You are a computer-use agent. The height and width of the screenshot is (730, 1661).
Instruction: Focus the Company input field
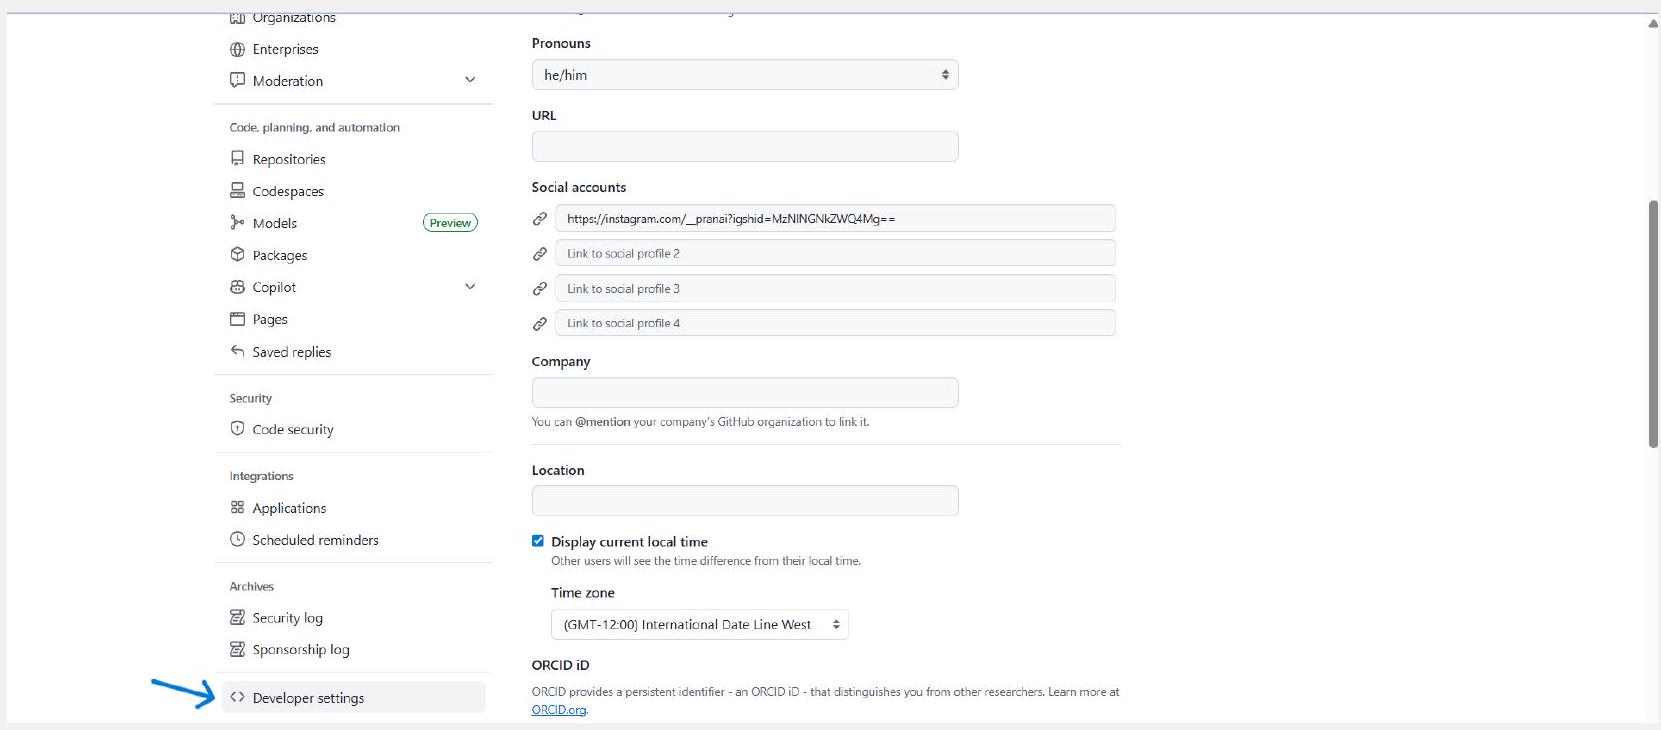pyautogui.click(x=745, y=392)
